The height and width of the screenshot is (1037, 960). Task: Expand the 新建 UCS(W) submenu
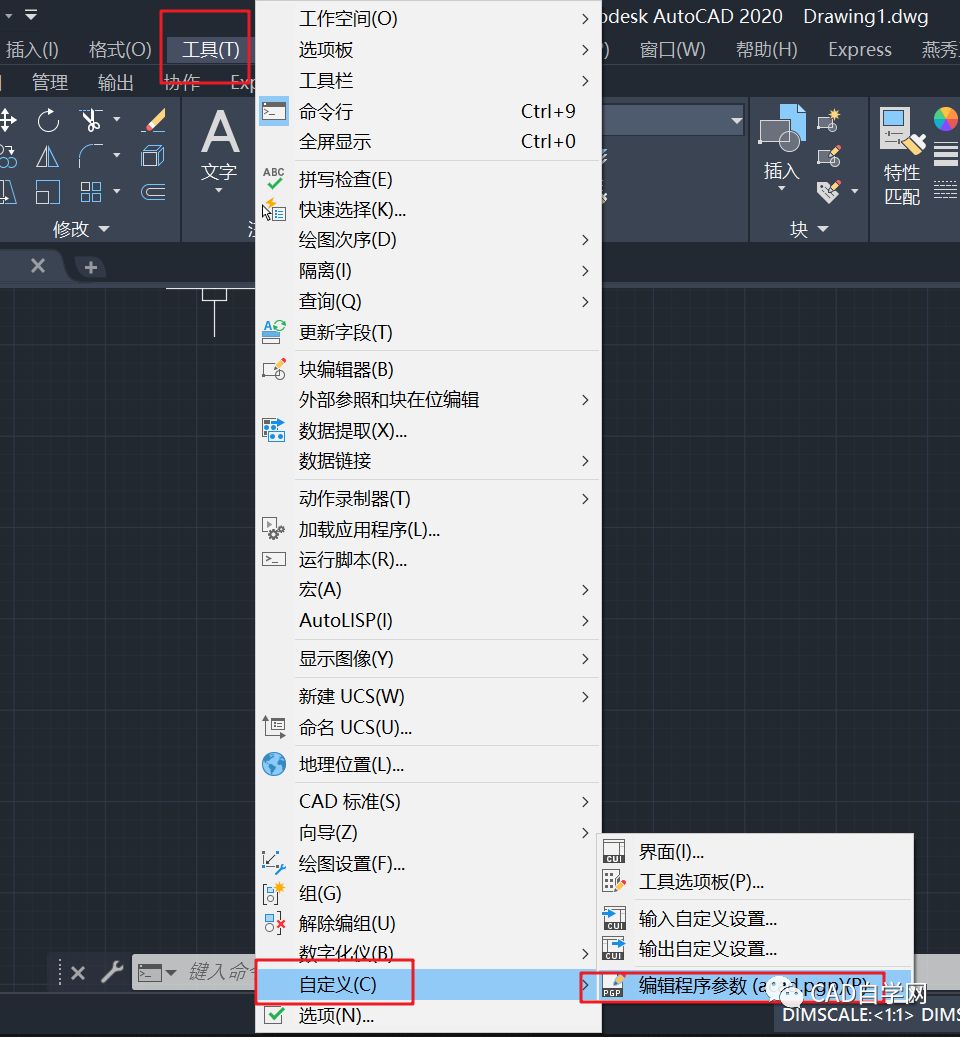click(428, 696)
